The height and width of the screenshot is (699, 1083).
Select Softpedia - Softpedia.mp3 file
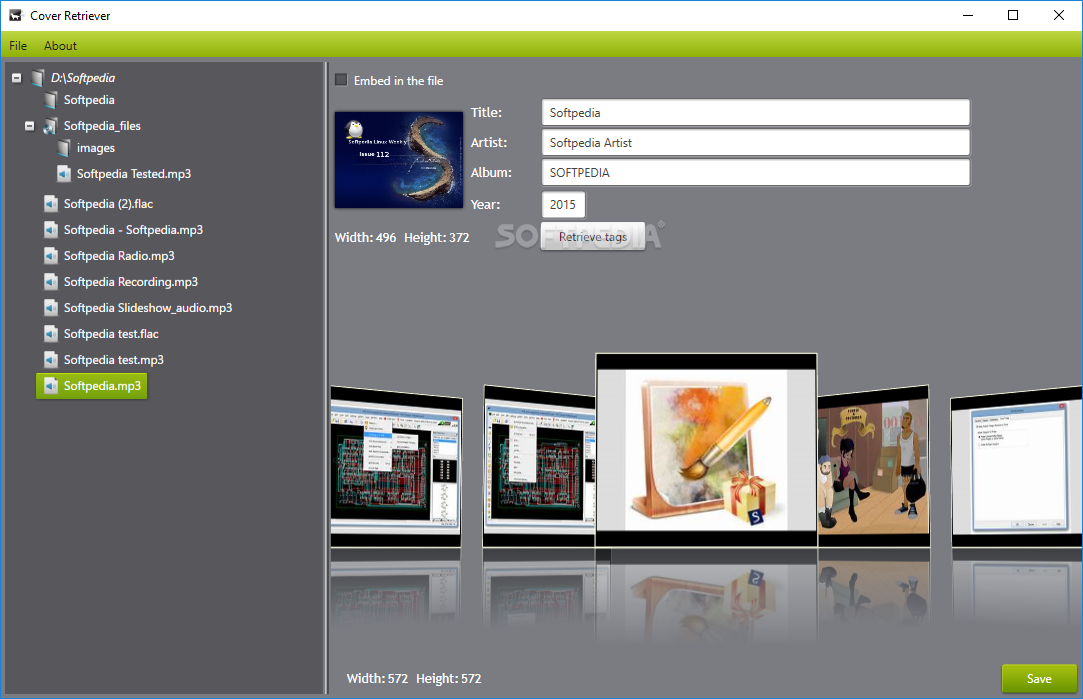click(x=133, y=230)
